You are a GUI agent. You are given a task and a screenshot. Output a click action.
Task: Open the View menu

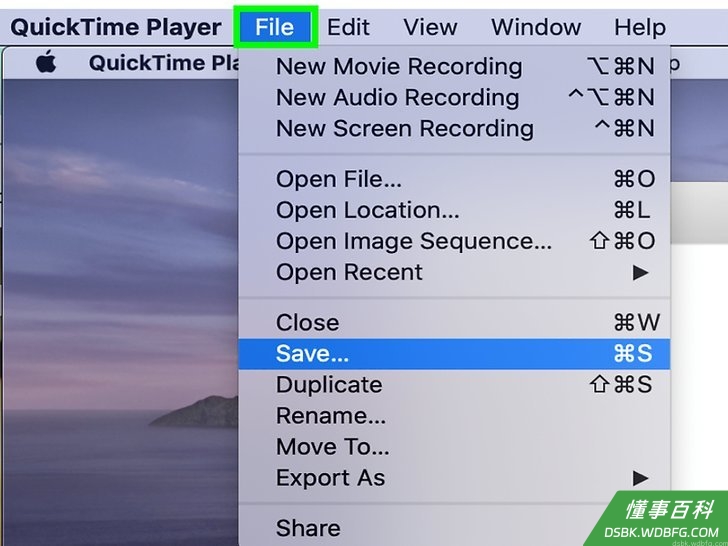430,27
